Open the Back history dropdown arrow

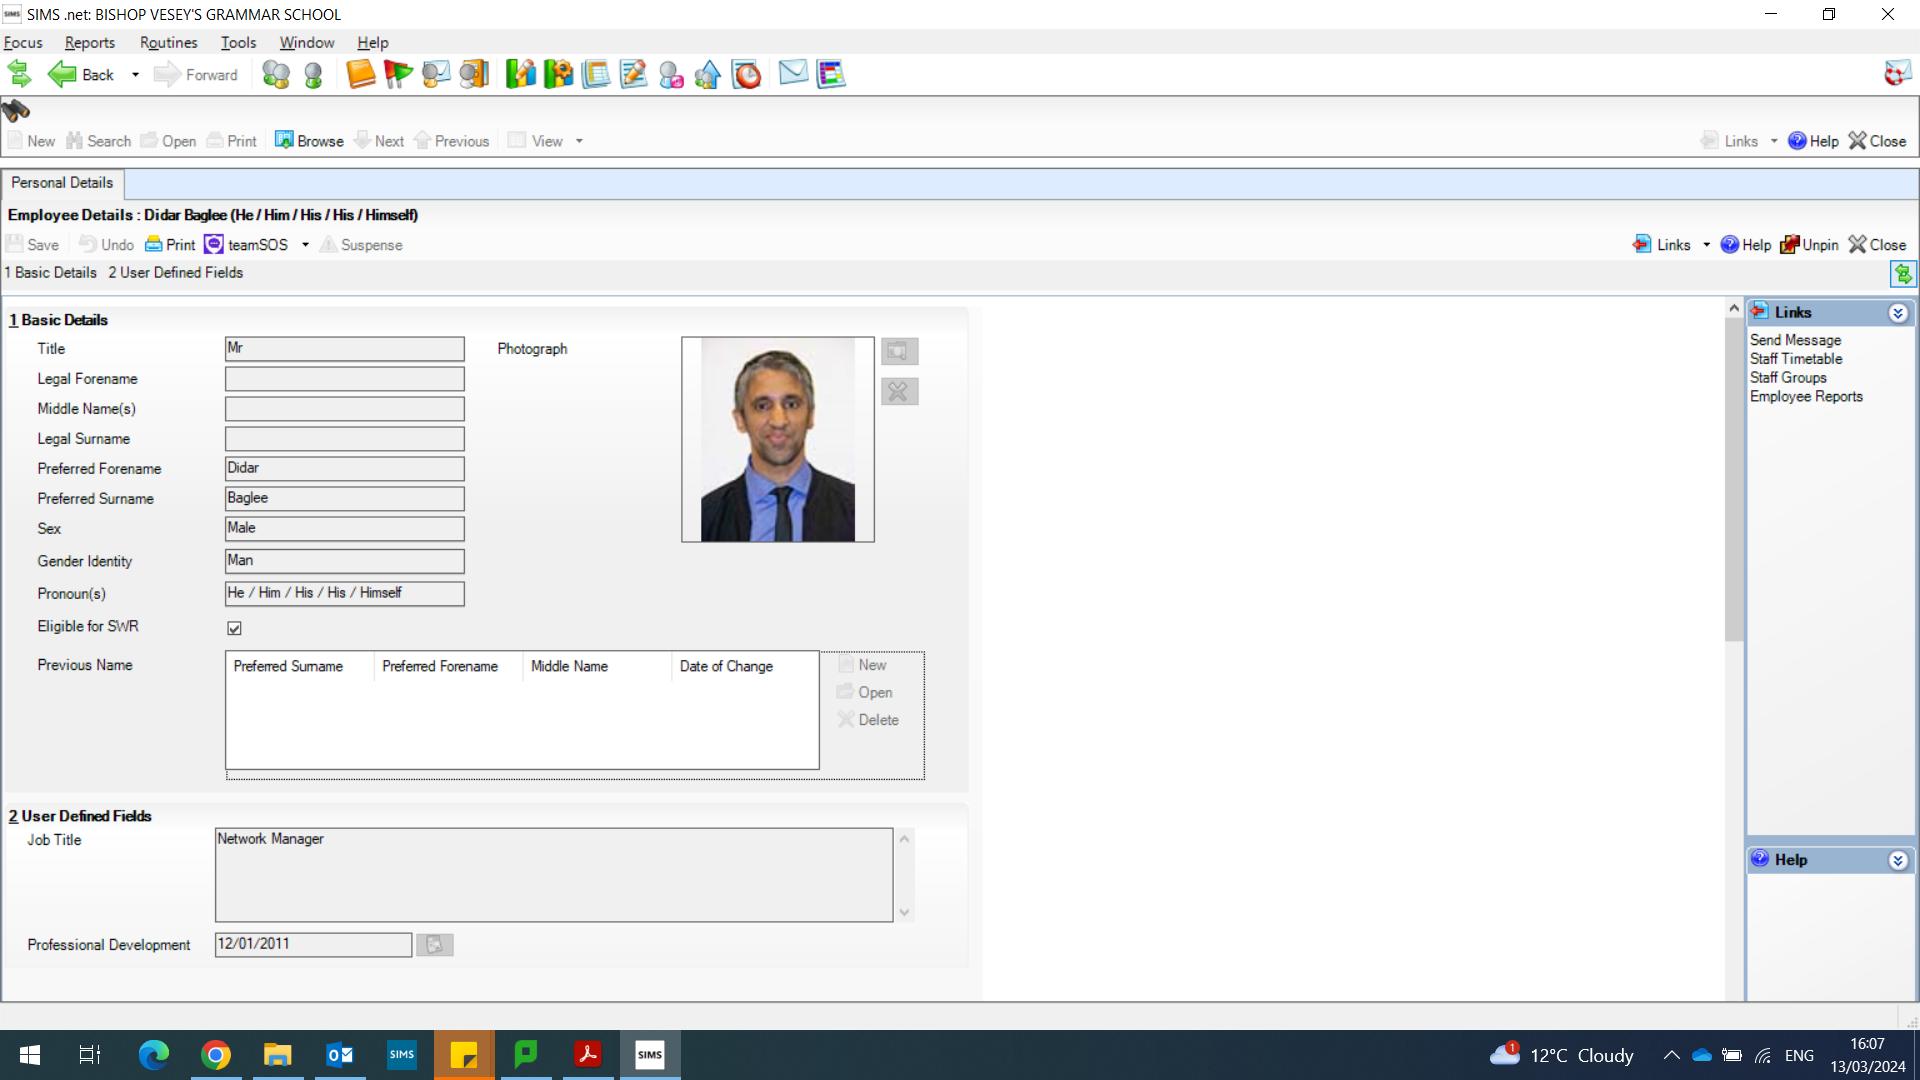[135, 75]
